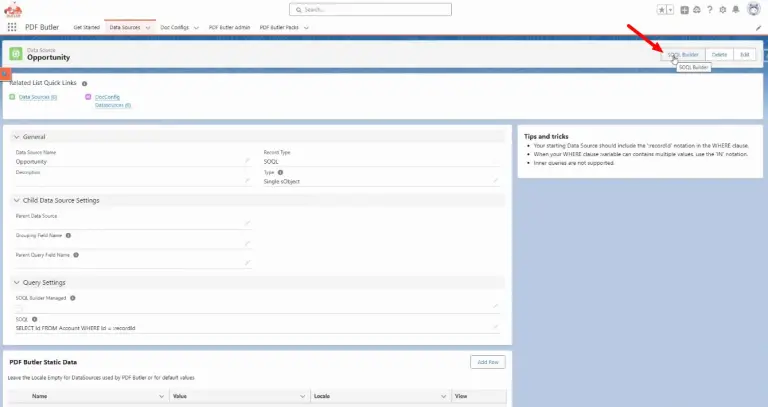Show help info for Grouping Field Name
Image resolution: width=768 pixels, height=407 pixels.
pyautogui.click(x=69, y=236)
